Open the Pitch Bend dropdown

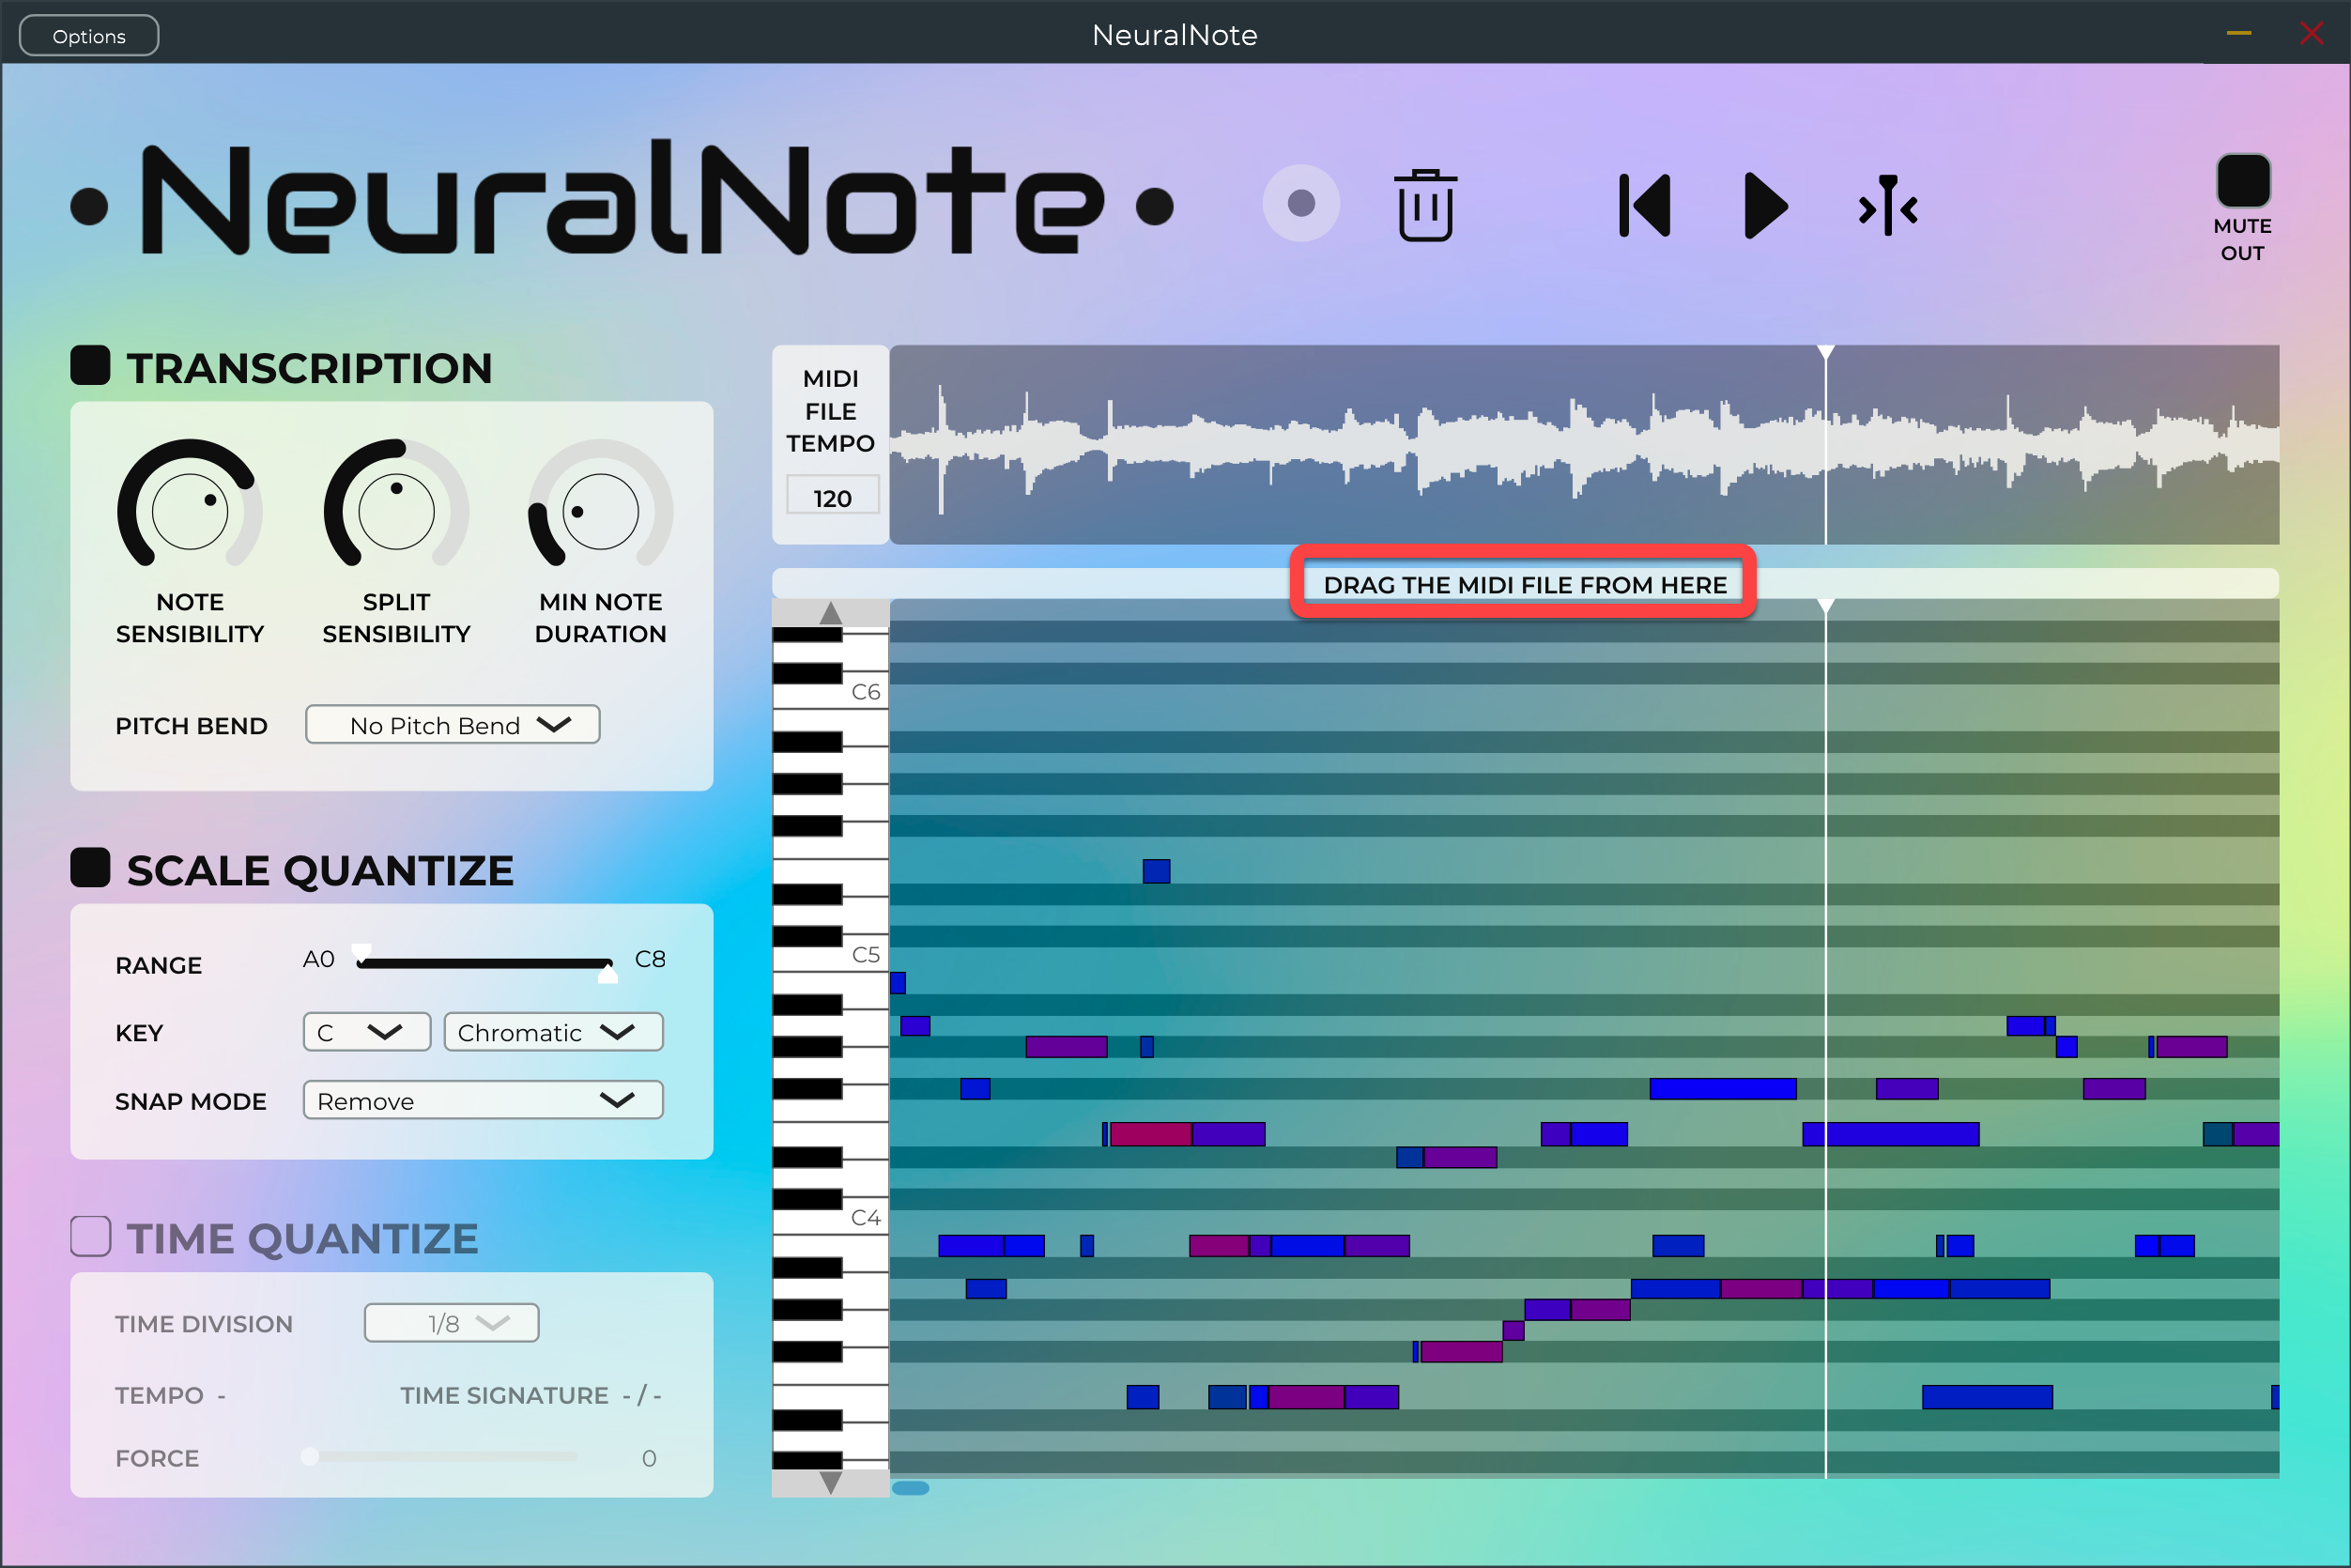coord(452,725)
